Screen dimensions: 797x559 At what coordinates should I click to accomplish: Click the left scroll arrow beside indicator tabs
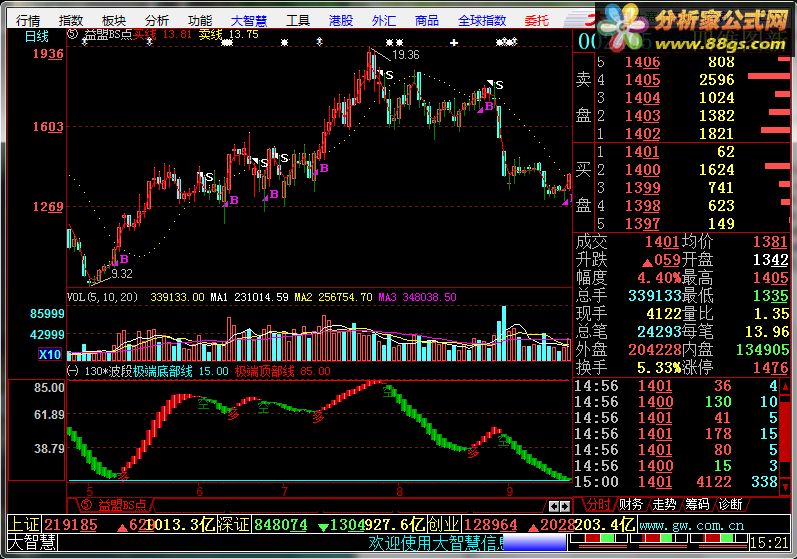[554, 506]
